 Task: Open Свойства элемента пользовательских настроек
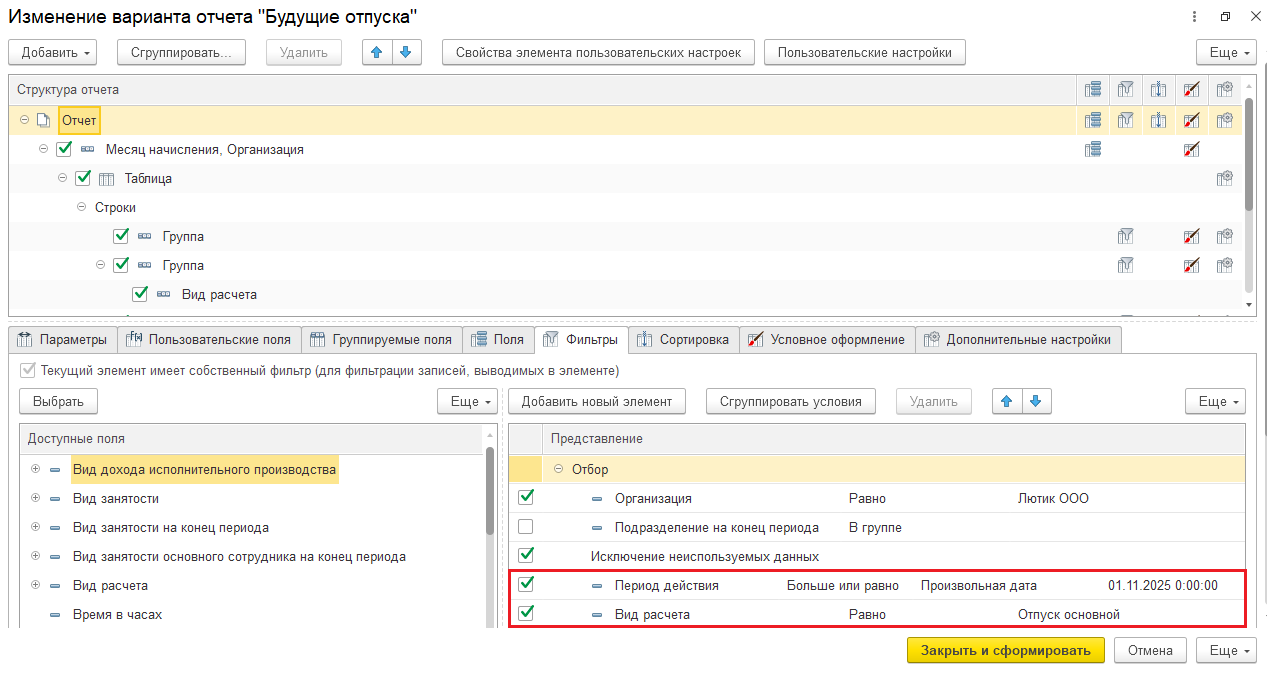click(598, 52)
